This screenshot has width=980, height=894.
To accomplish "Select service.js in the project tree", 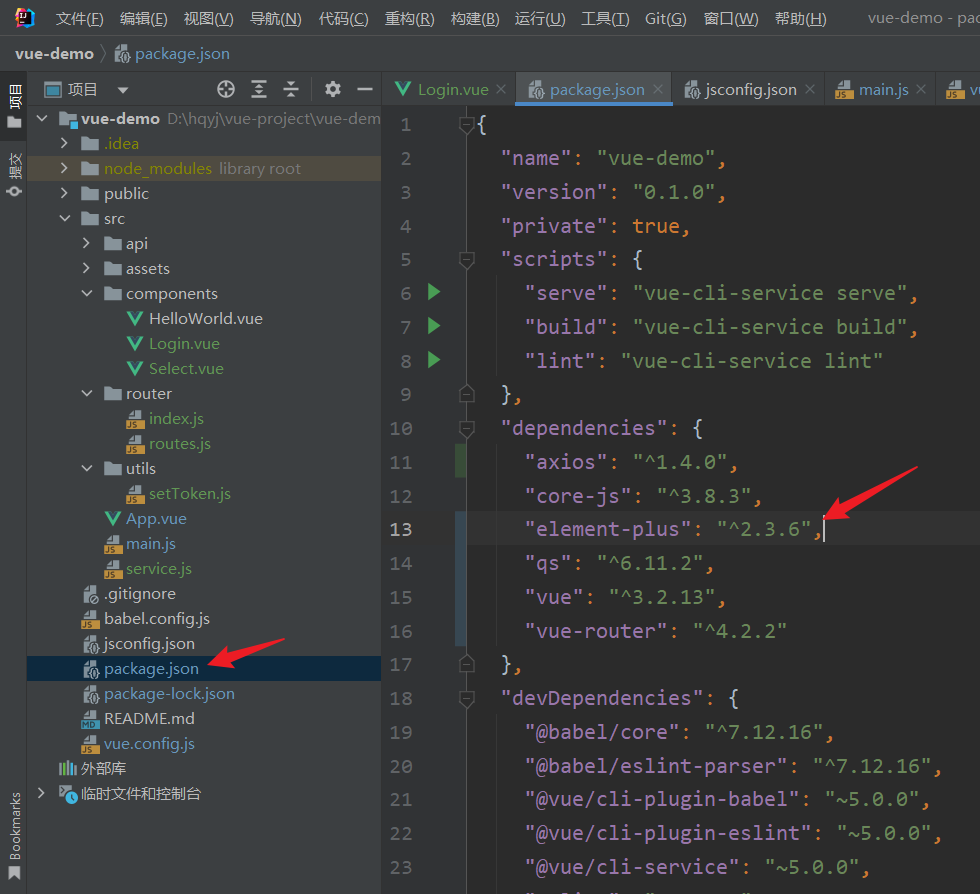I will (158, 568).
